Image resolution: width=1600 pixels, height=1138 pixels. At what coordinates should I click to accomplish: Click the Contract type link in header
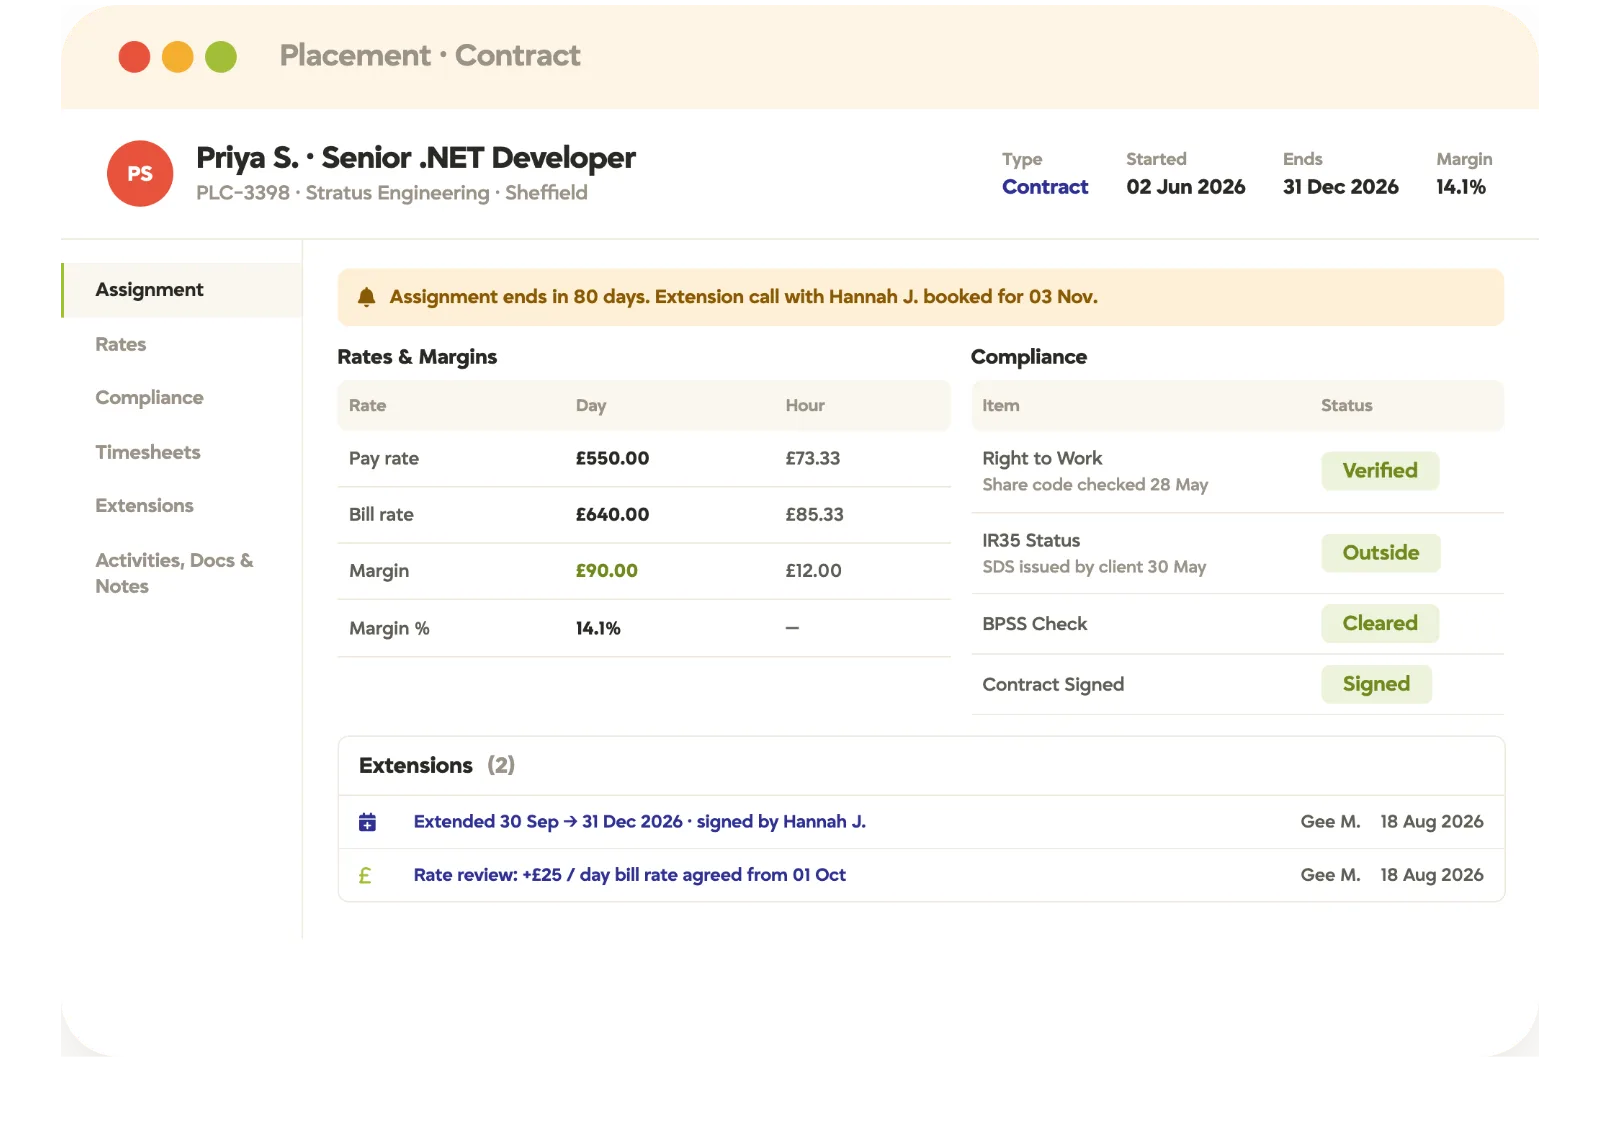[1045, 187]
